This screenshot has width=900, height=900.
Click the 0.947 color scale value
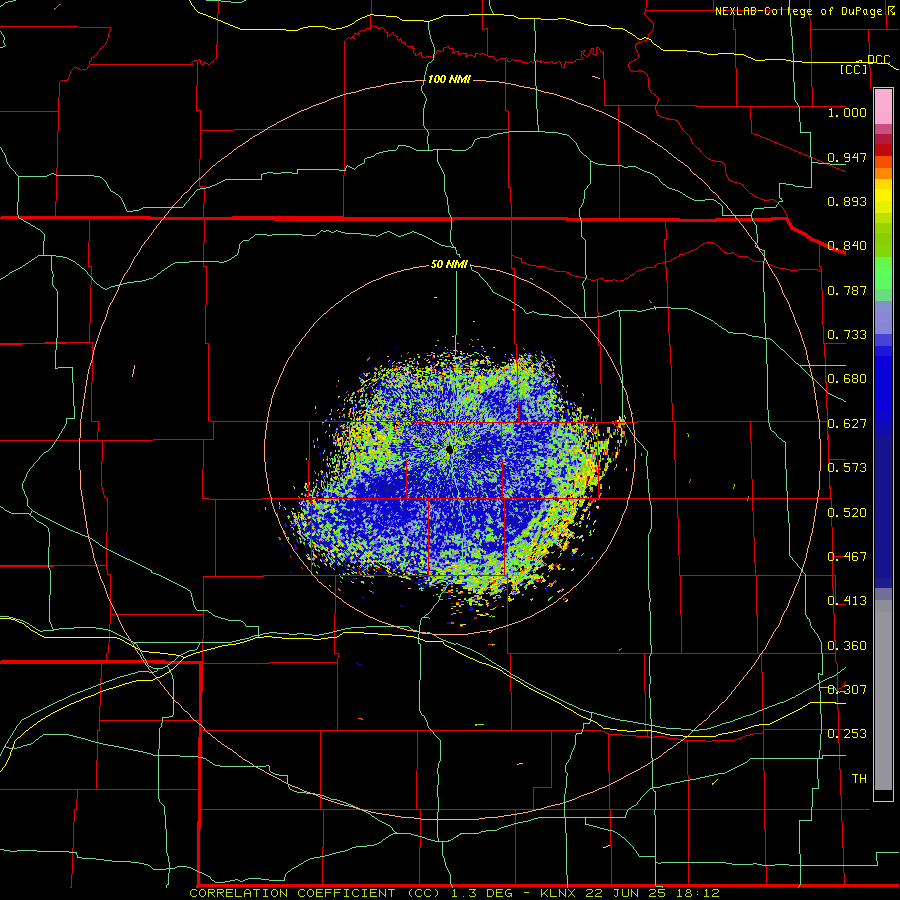(x=847, y=157)
